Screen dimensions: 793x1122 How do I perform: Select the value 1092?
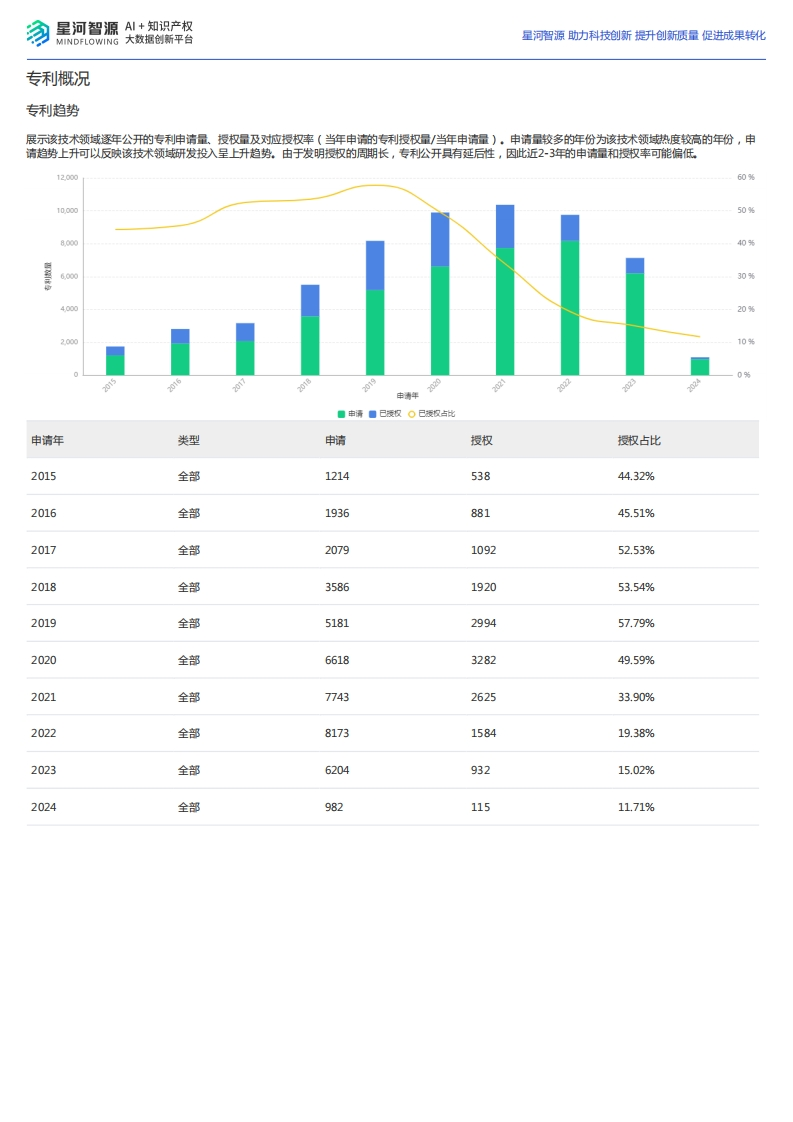point(484,550)
